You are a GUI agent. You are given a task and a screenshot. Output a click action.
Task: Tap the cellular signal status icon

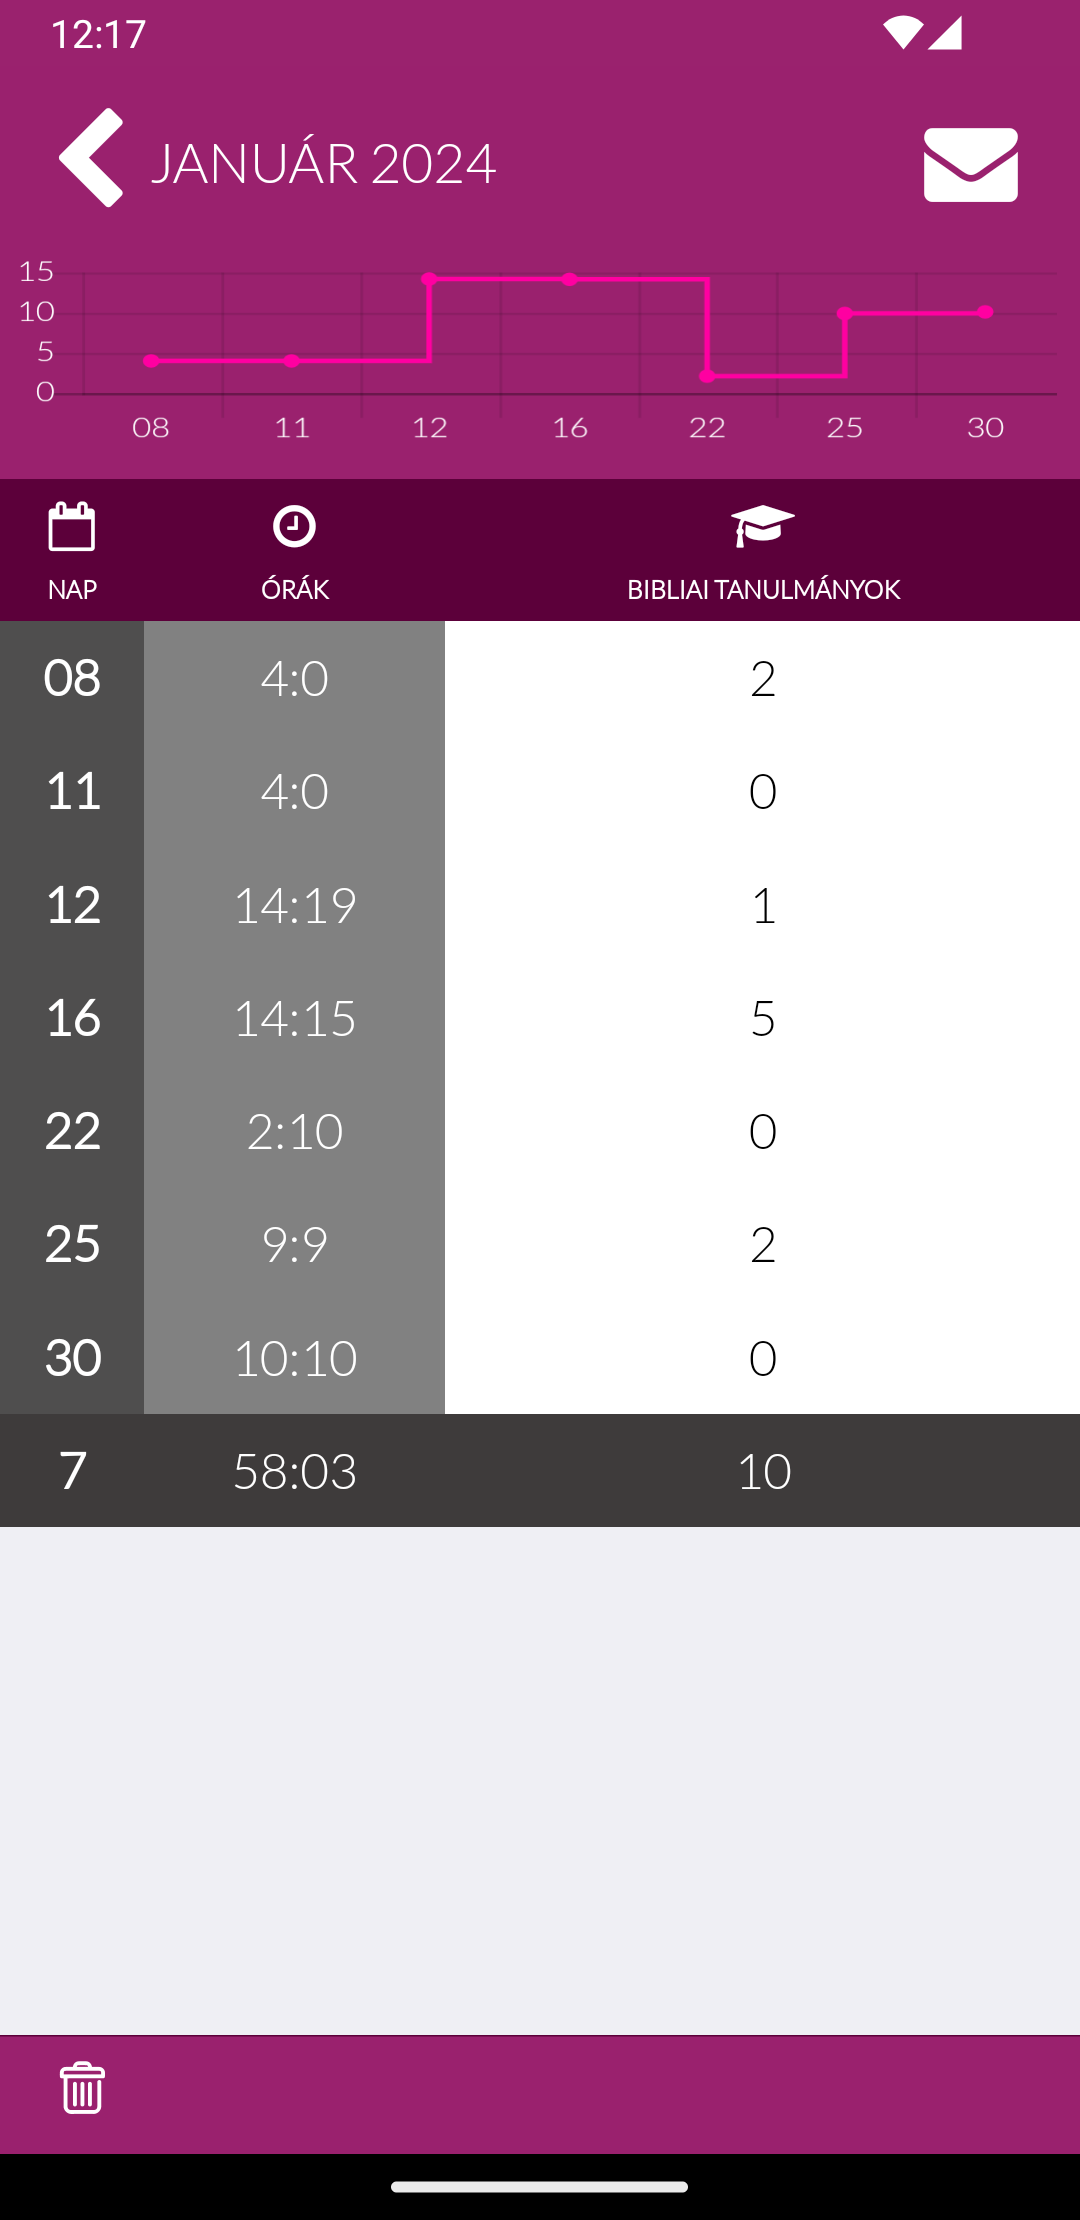(x=945, y=33)
